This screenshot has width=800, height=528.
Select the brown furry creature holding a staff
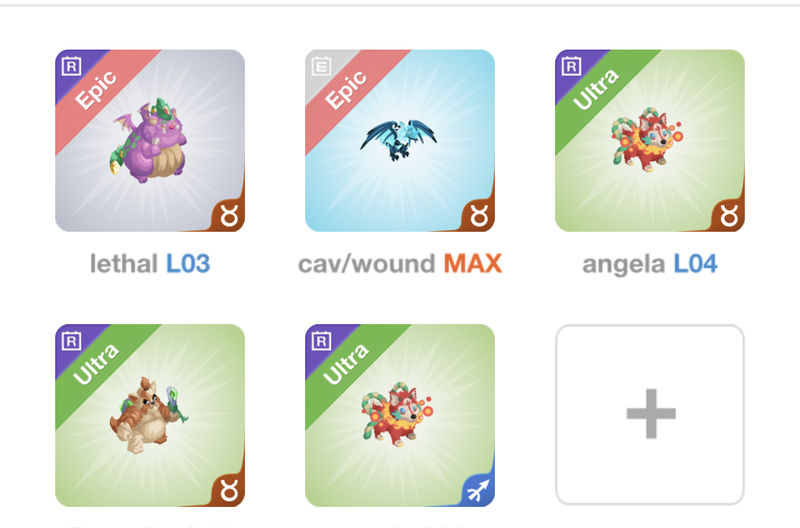coord(148,415)
